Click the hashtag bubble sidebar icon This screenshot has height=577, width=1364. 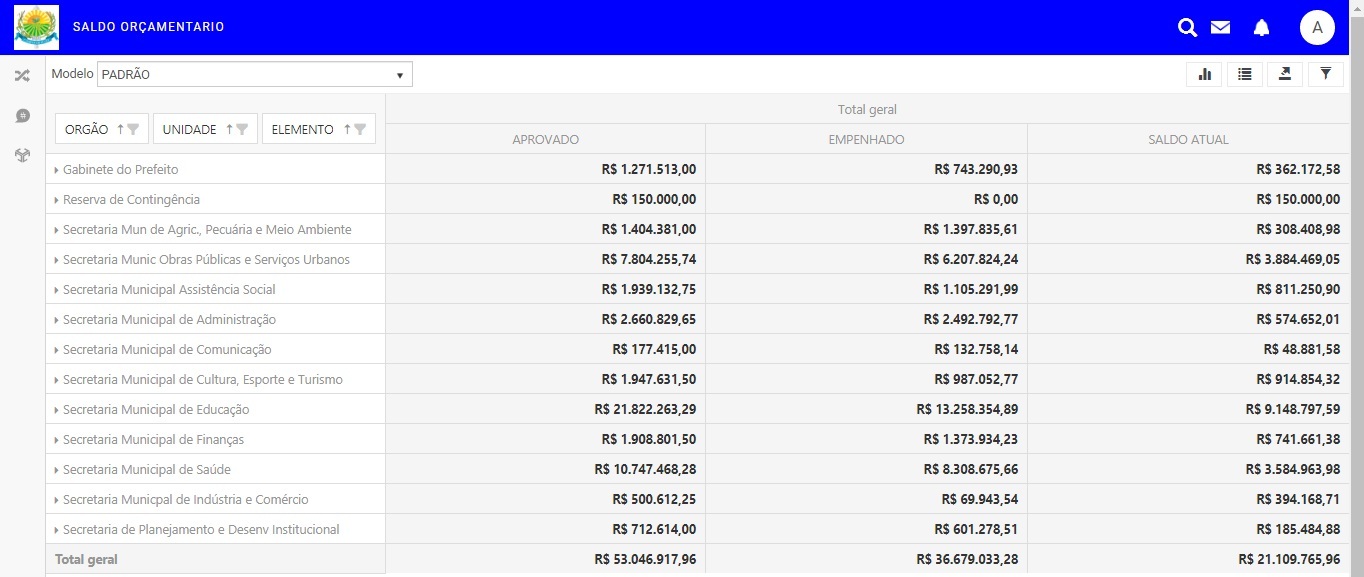(22, 116)
